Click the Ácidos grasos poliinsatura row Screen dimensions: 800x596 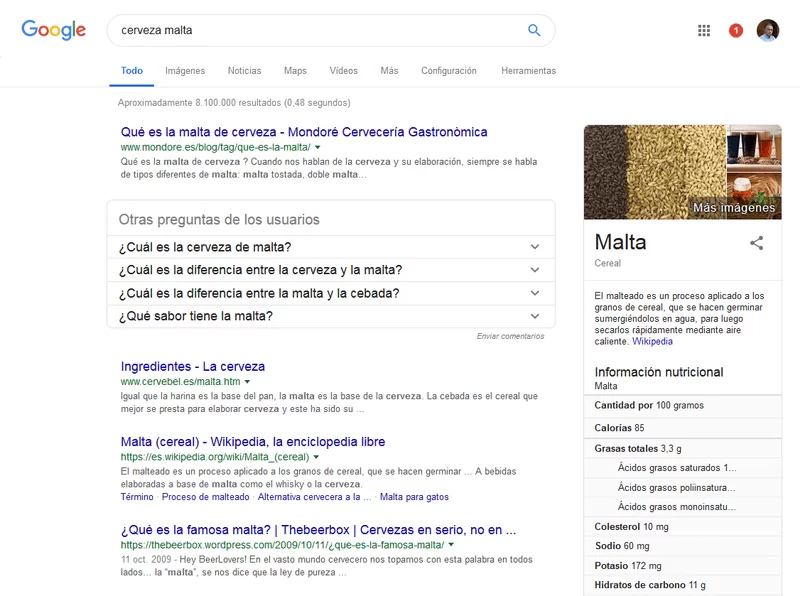pyautogui.click(x=683, y=487)
